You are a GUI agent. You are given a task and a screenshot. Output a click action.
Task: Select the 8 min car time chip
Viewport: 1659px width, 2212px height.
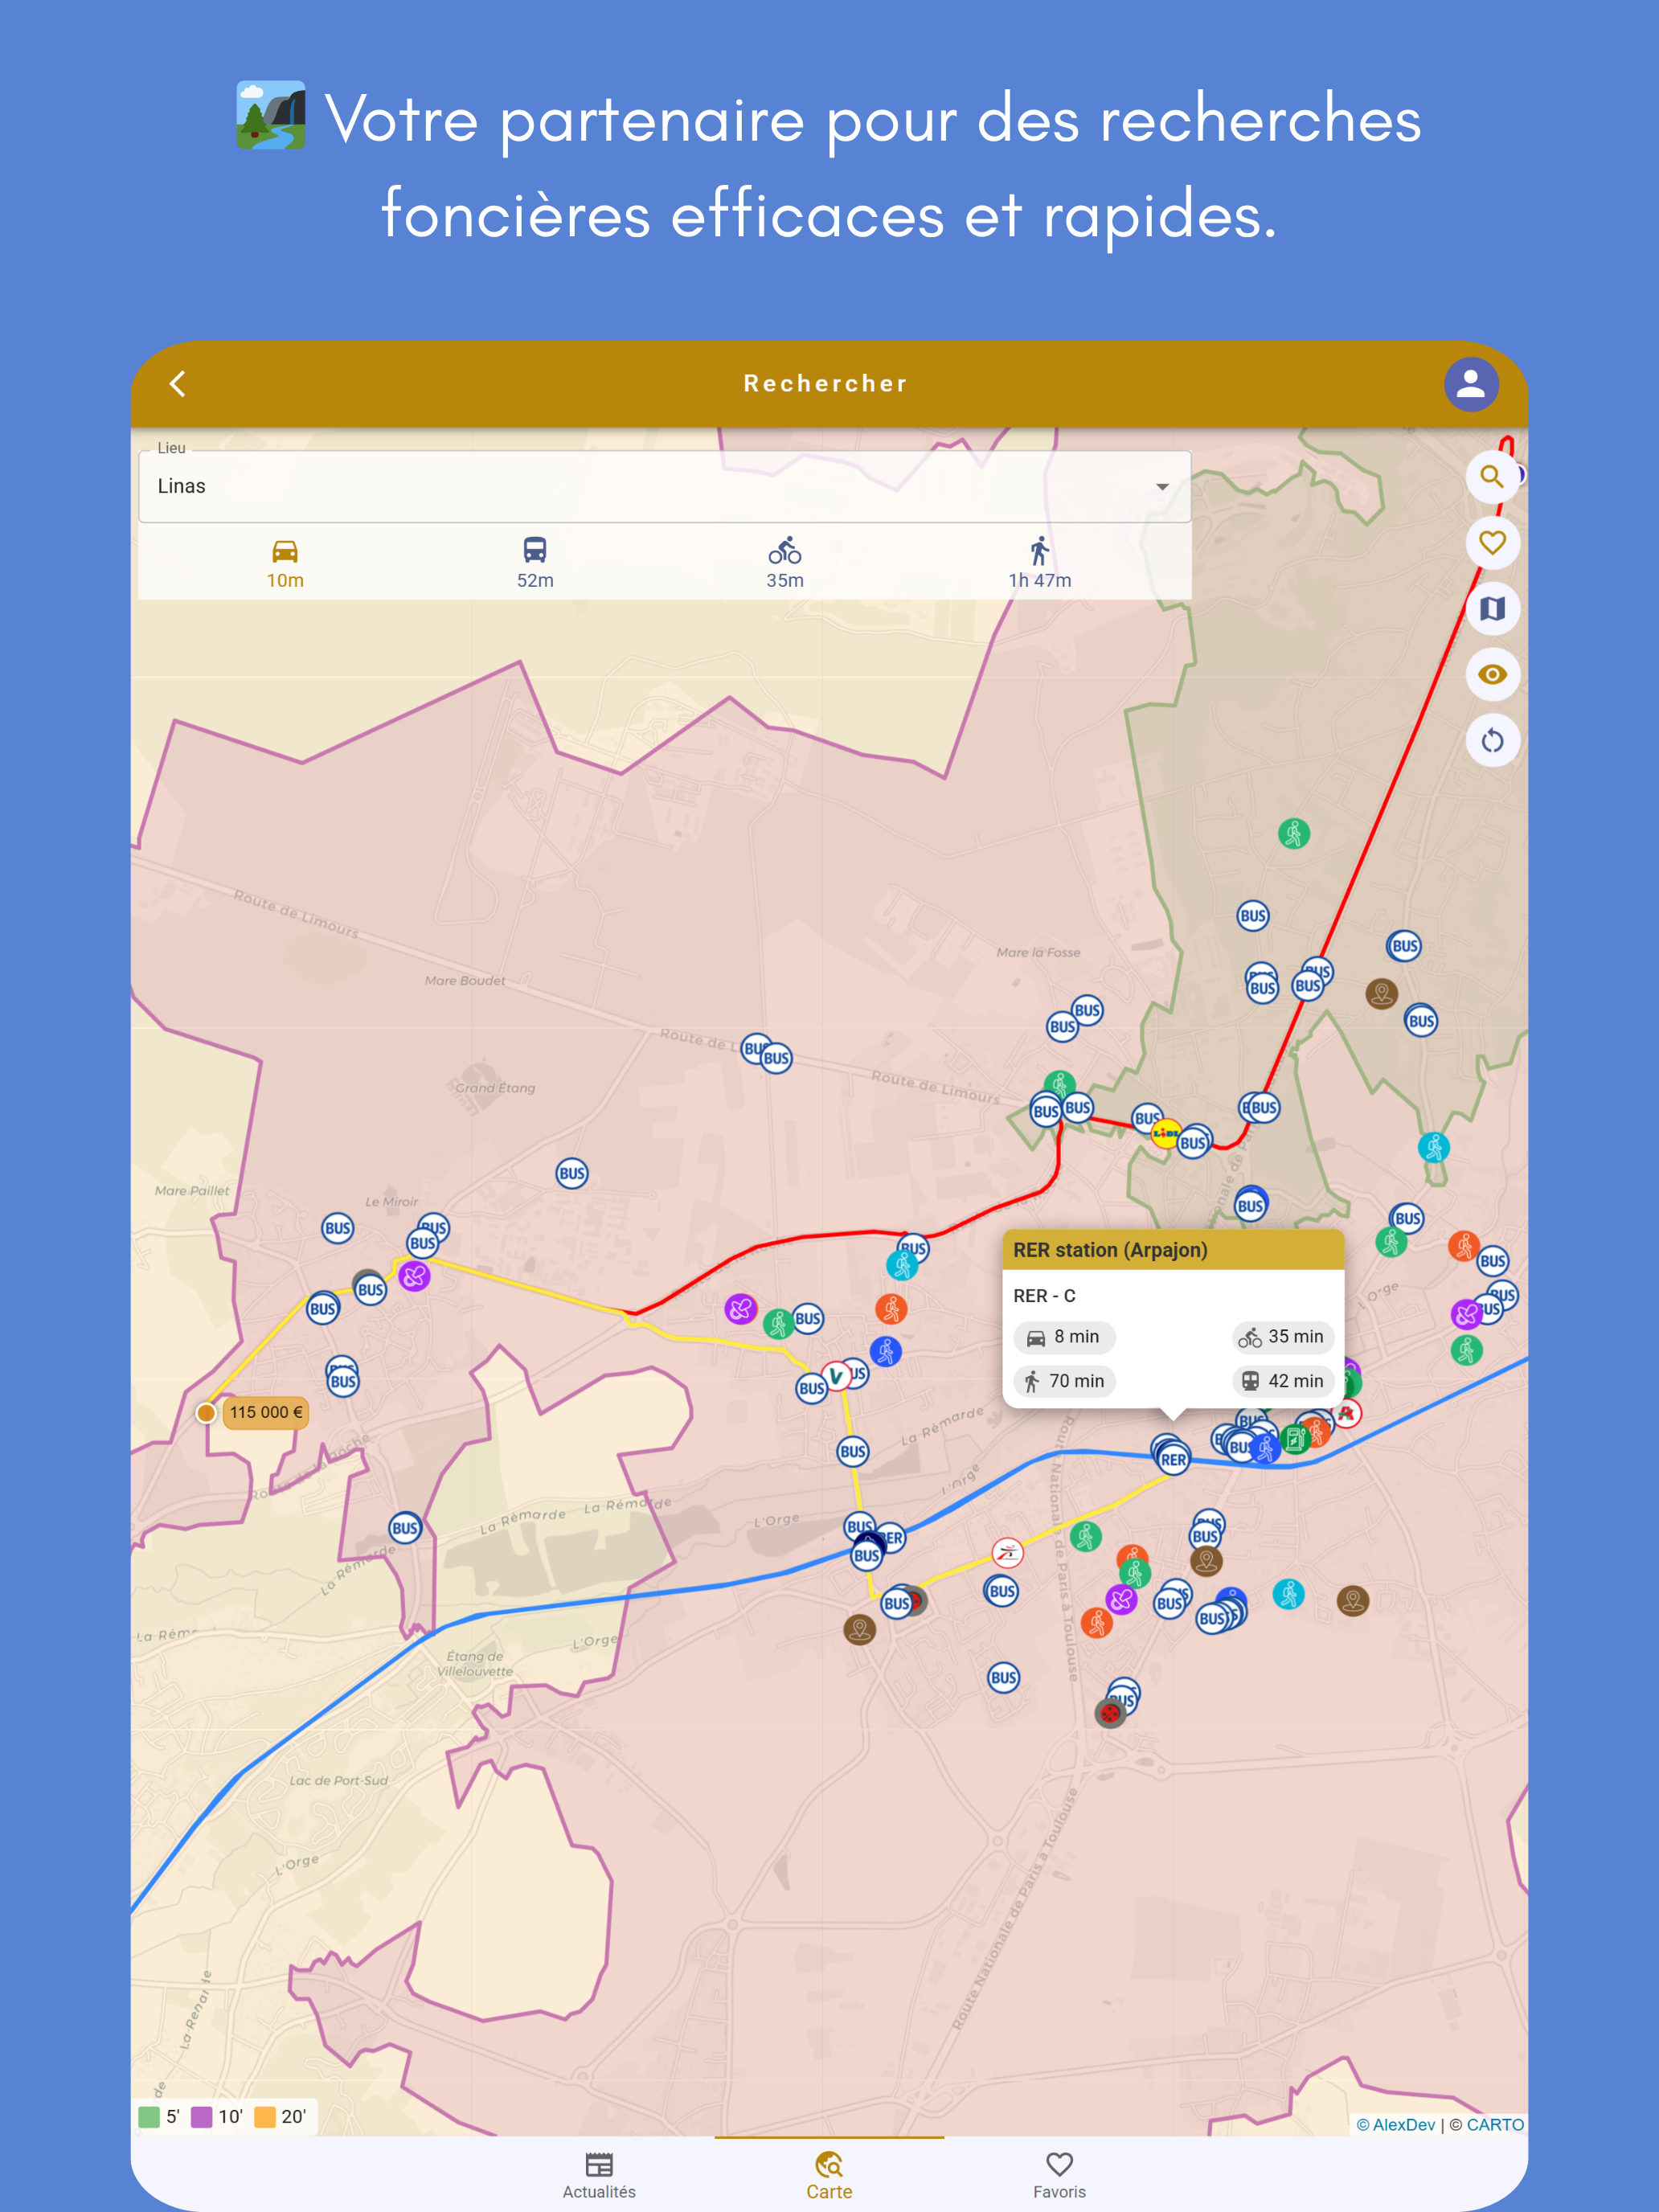(x=1064, y=1337)
